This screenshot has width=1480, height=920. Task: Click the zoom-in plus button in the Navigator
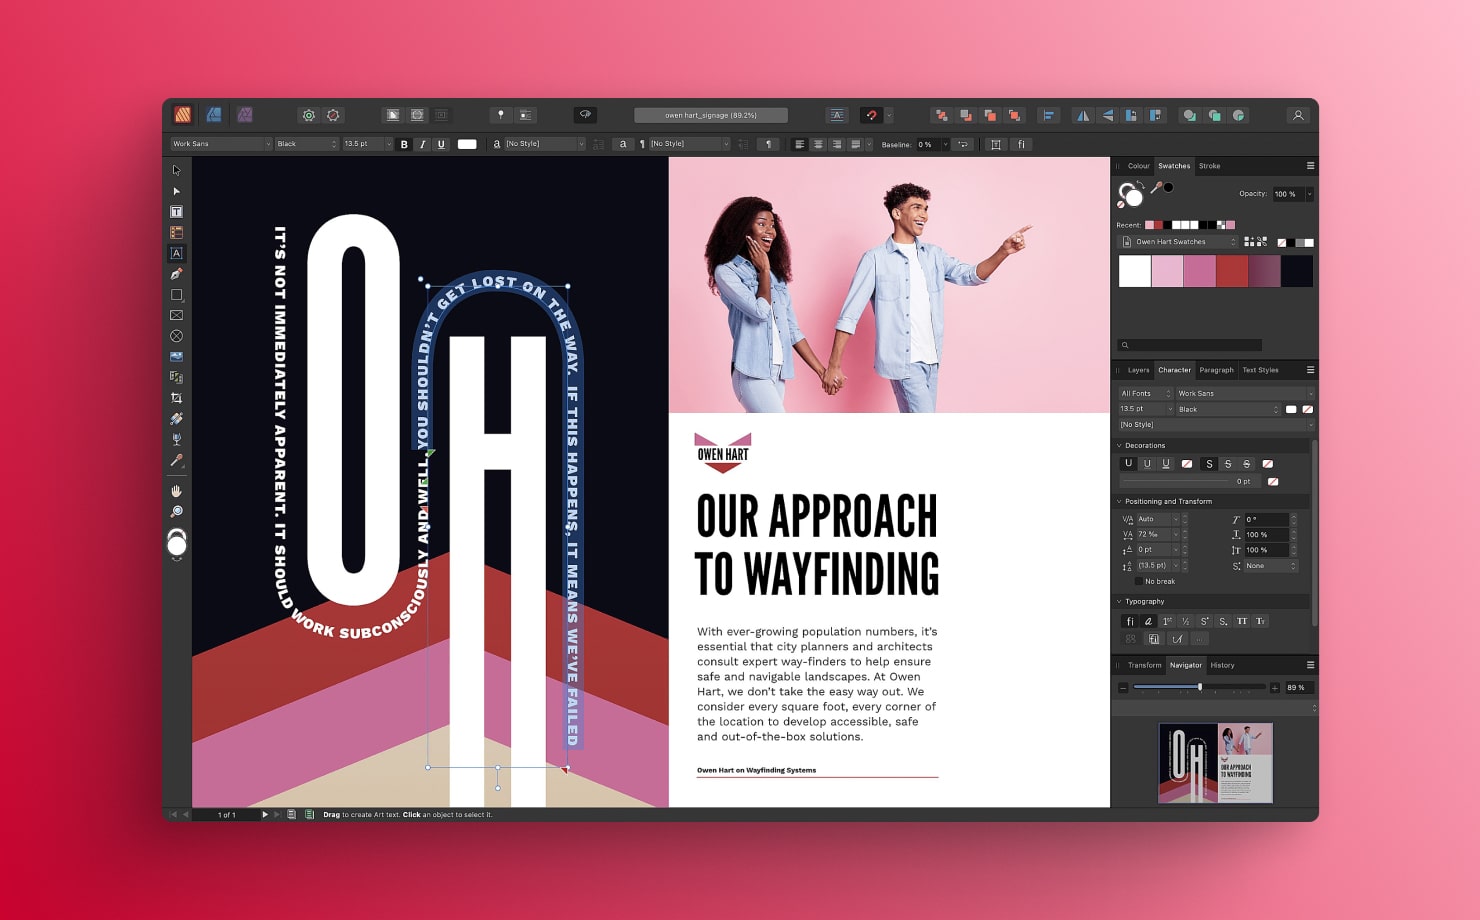tap(1274, 688)
